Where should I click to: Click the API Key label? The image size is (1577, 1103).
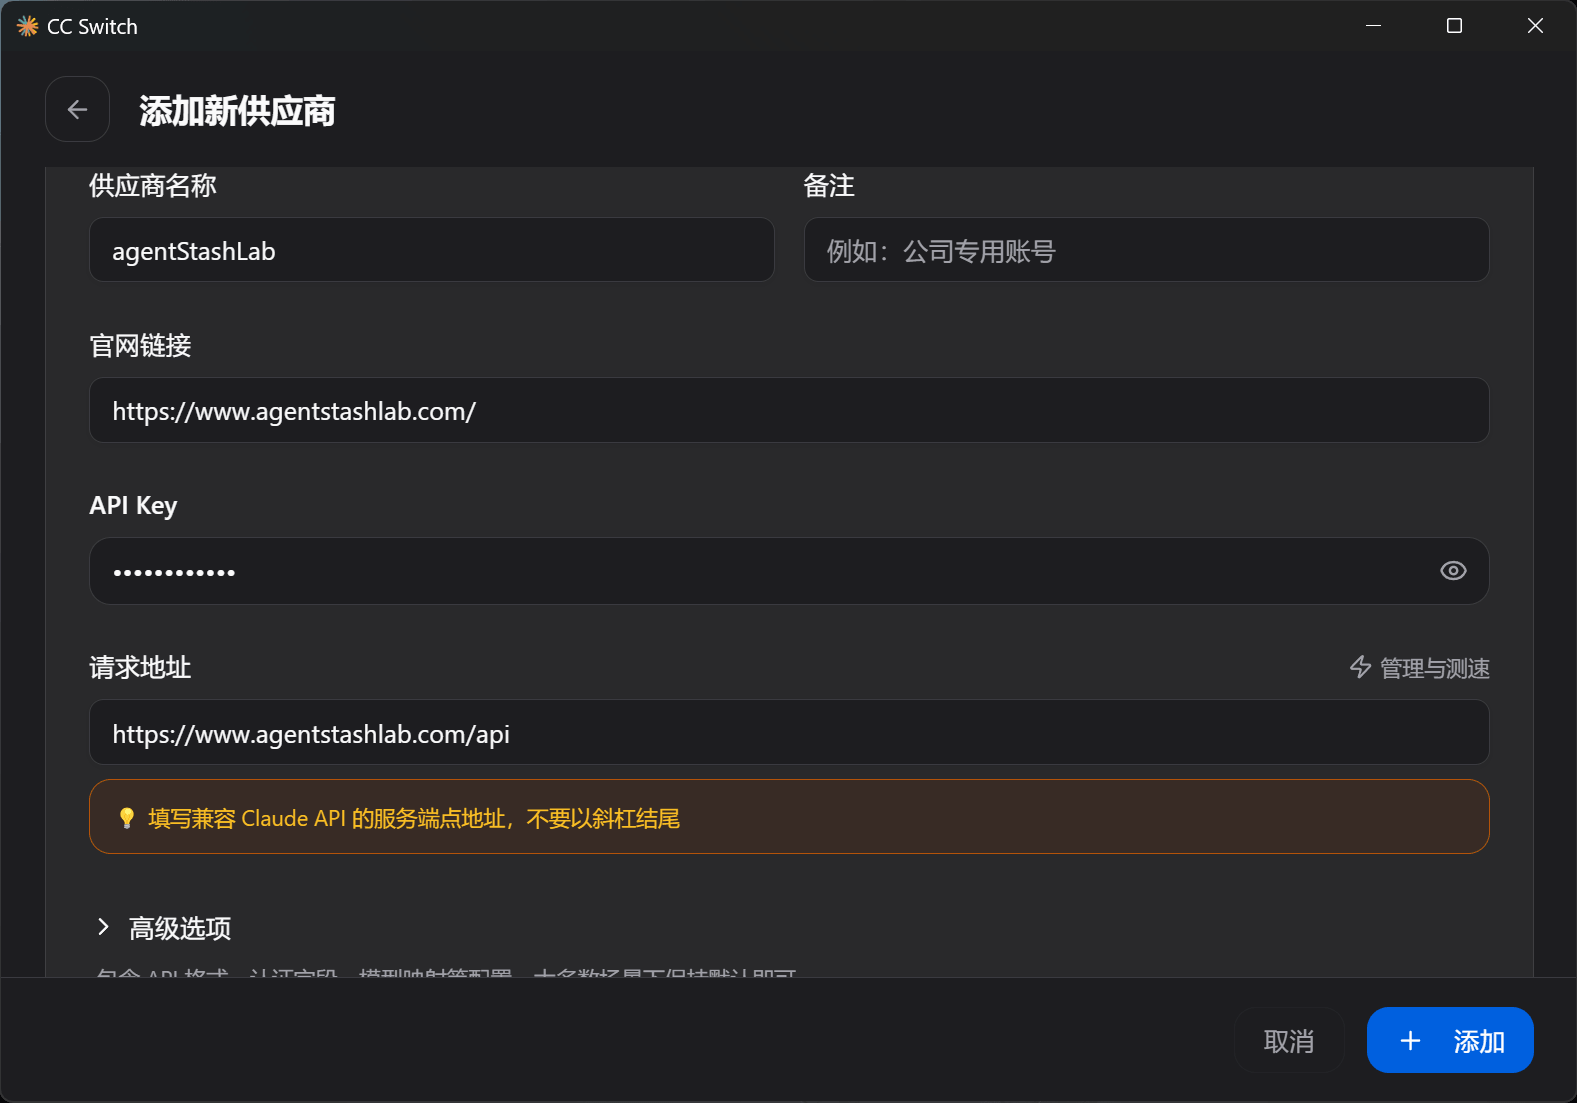(133, 506)
